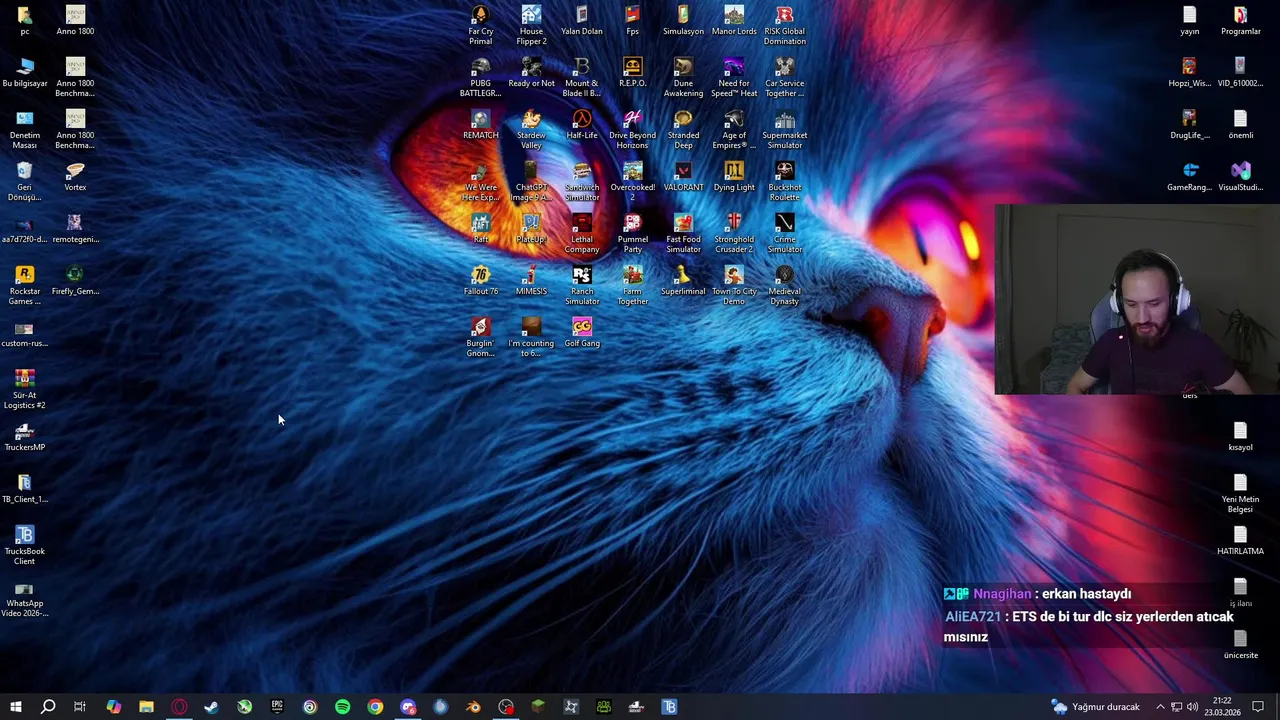Open Spotify from the taskbar
Screen dimensions: 1280x720
(x=342, y=707)
